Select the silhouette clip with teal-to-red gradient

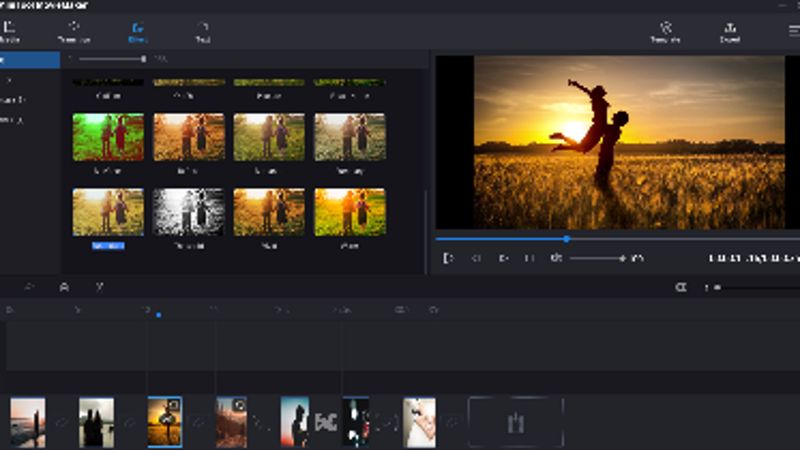click(295, 422)
